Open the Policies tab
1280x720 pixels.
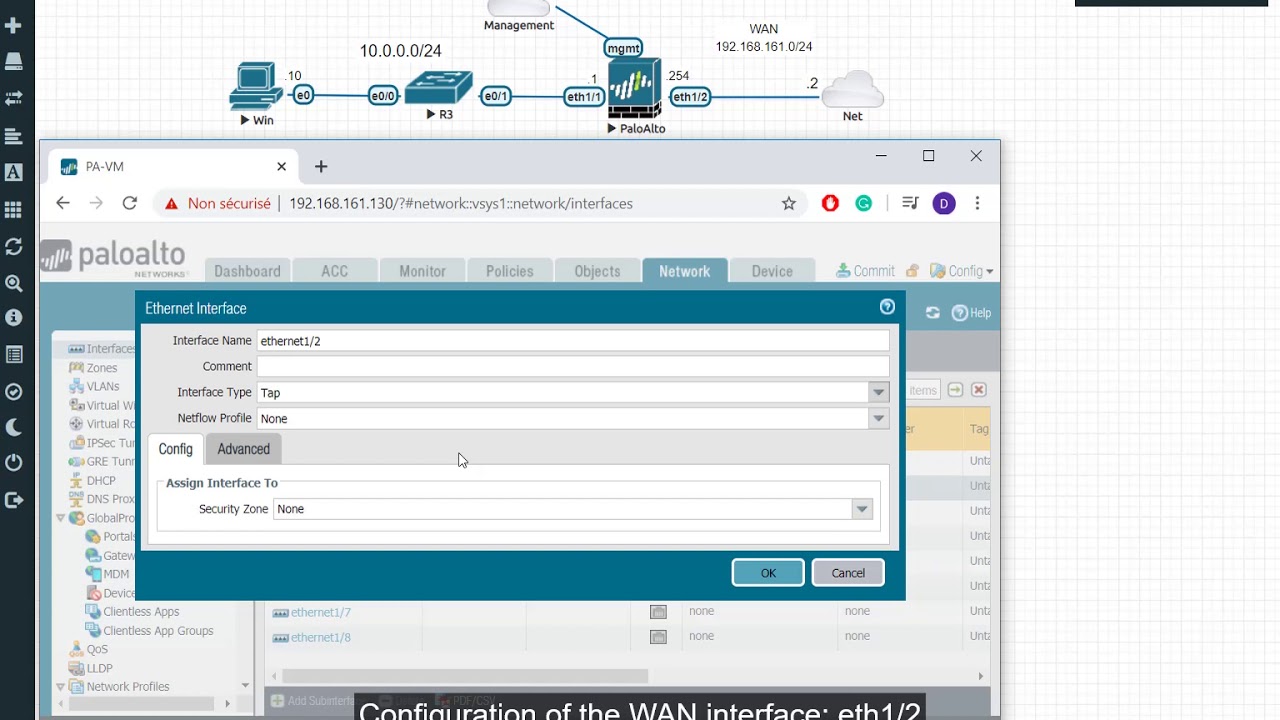pos(509,271)
